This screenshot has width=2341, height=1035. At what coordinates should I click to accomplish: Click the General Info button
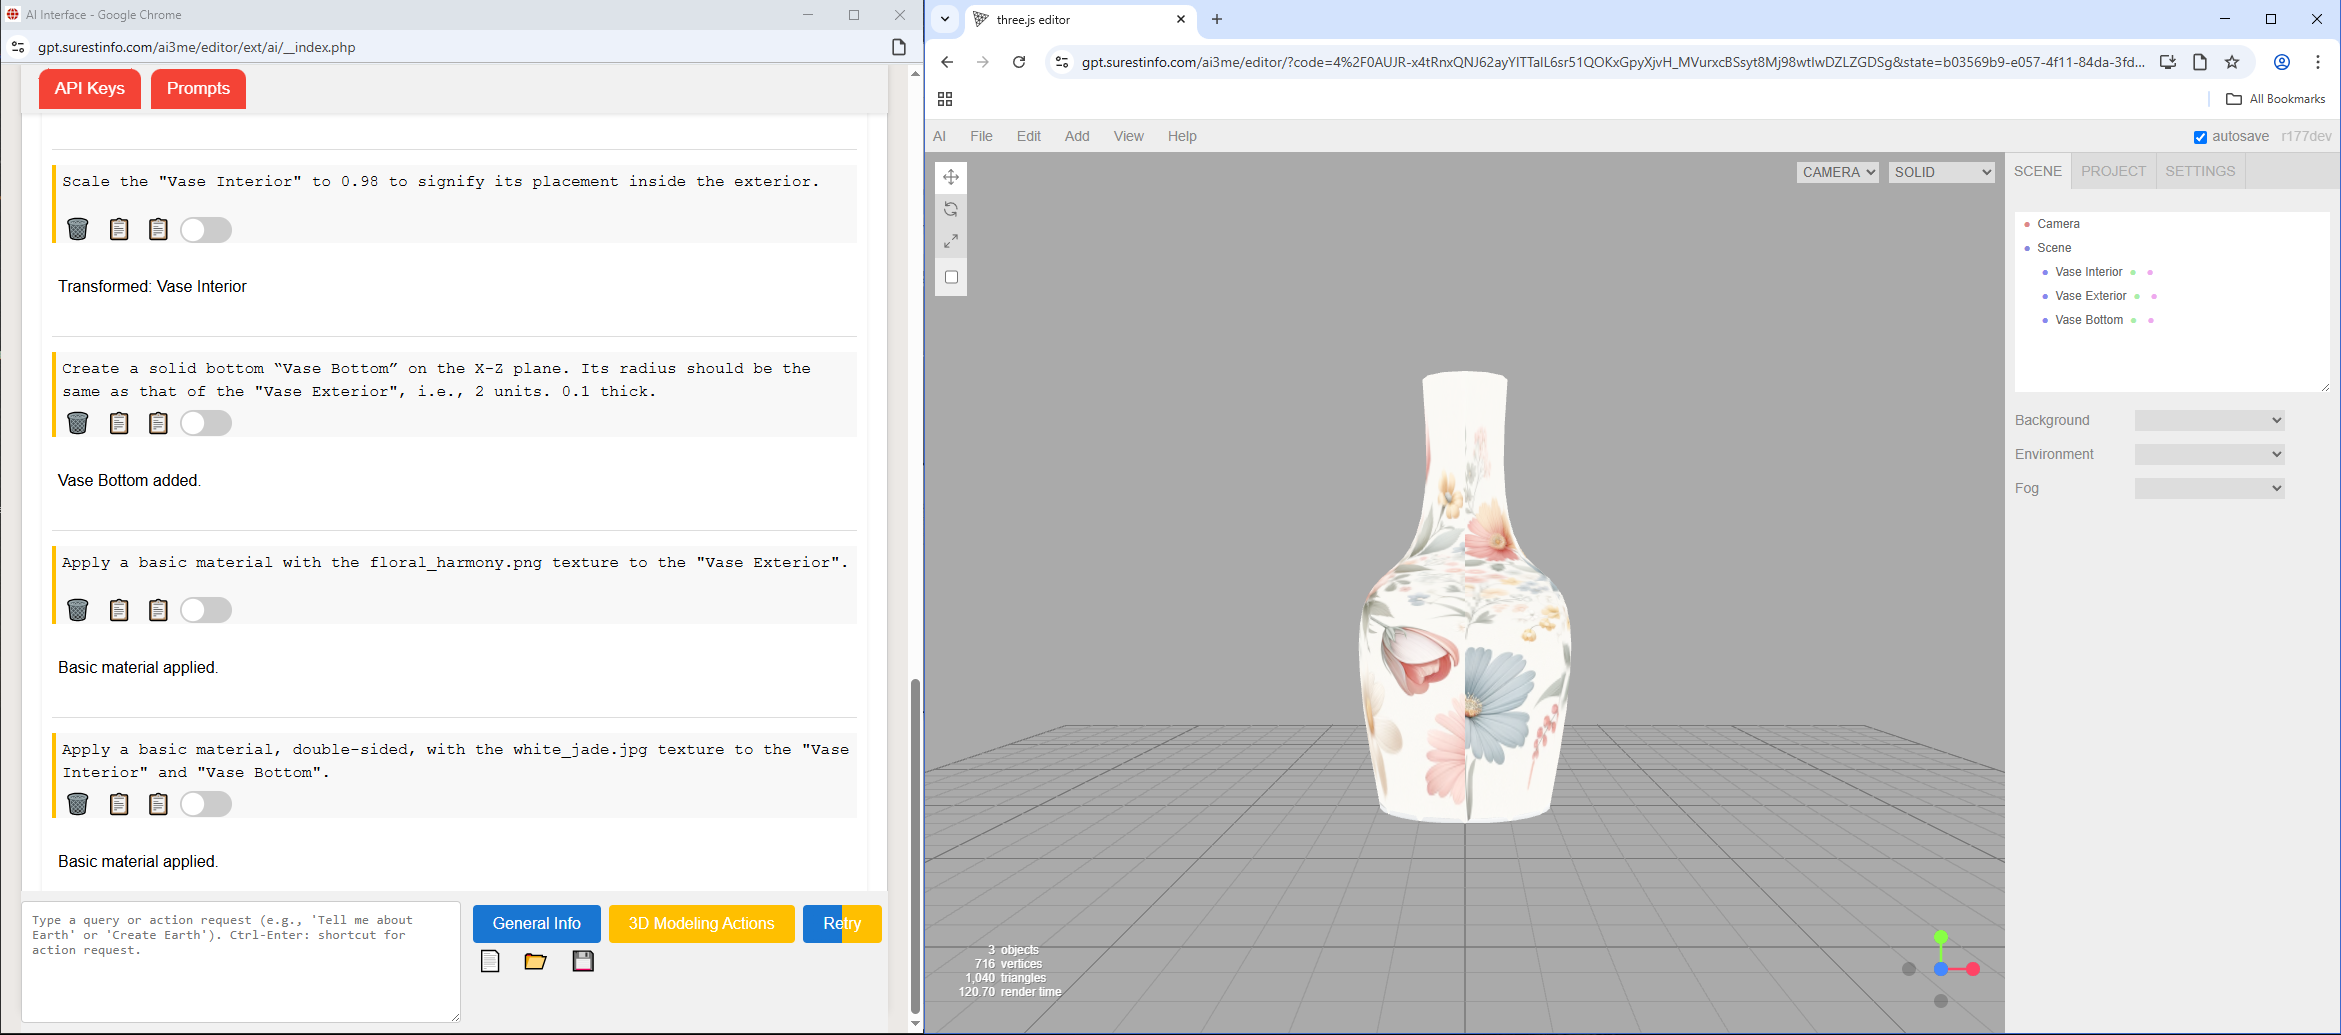click(536, 924)
